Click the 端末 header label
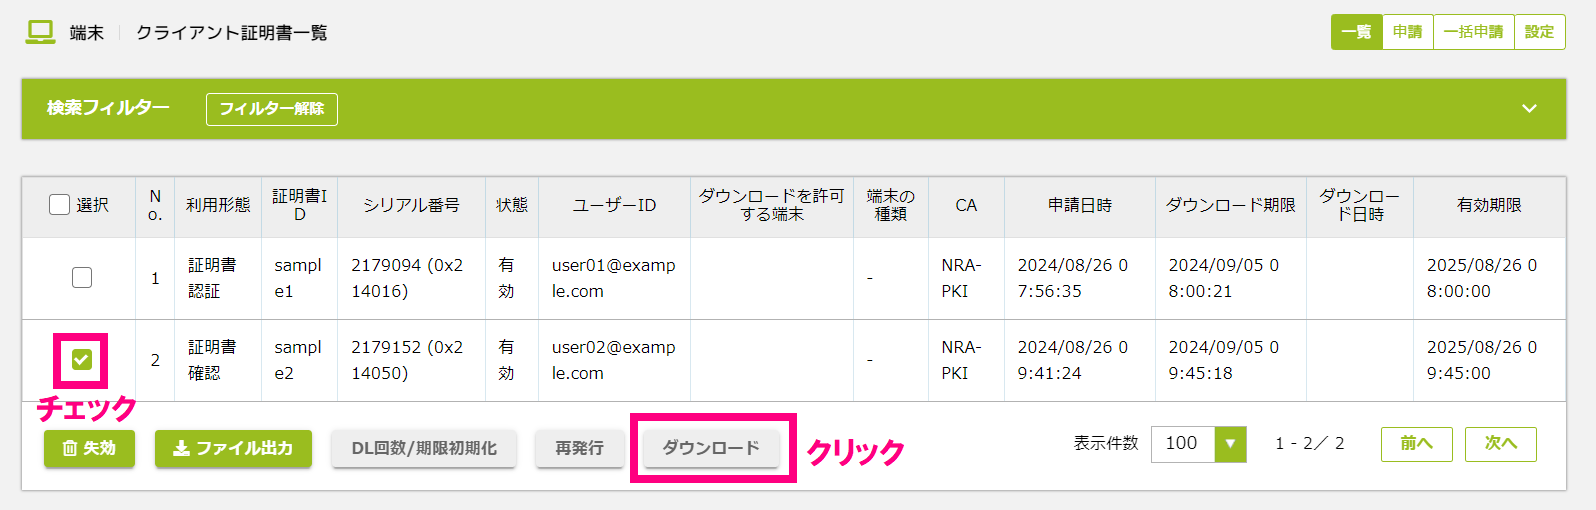Screen dimensions: 1596x510 87,33
